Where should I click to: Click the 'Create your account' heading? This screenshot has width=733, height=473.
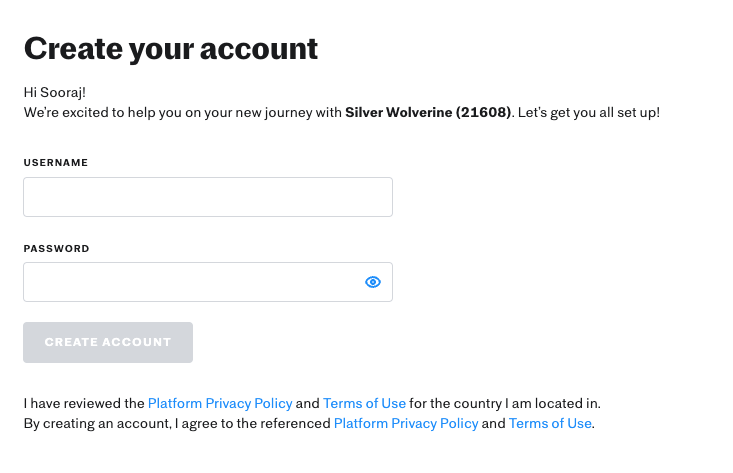pyautogui.click(x=171, y=49)
